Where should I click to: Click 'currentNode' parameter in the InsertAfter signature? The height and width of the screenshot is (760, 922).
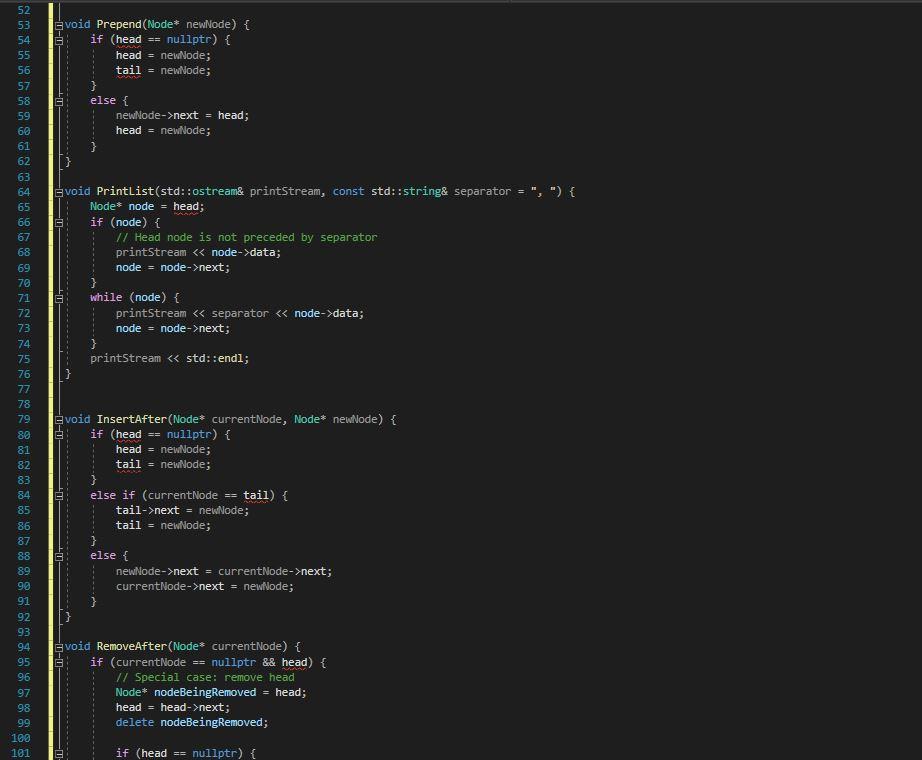(x=246, y=419)
